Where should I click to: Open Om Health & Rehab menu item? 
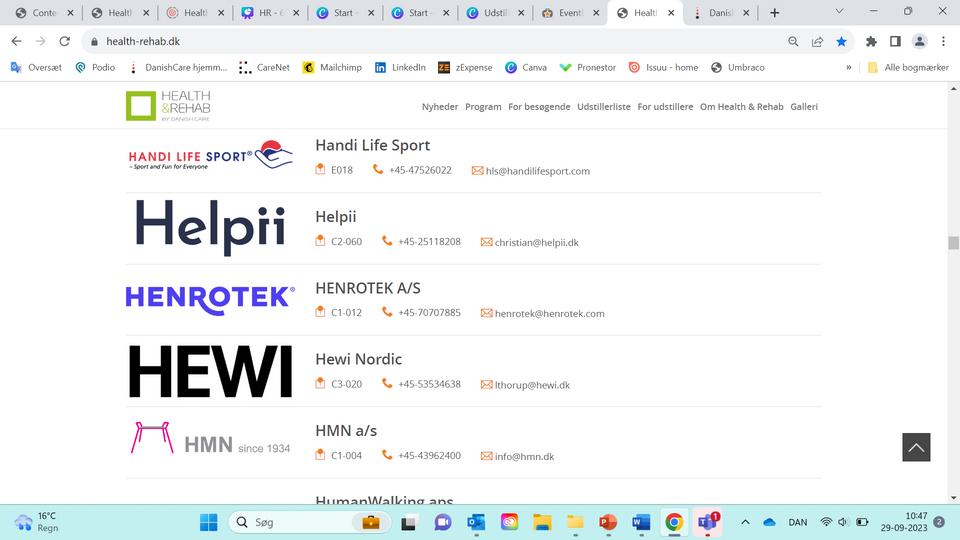(741, 107)
